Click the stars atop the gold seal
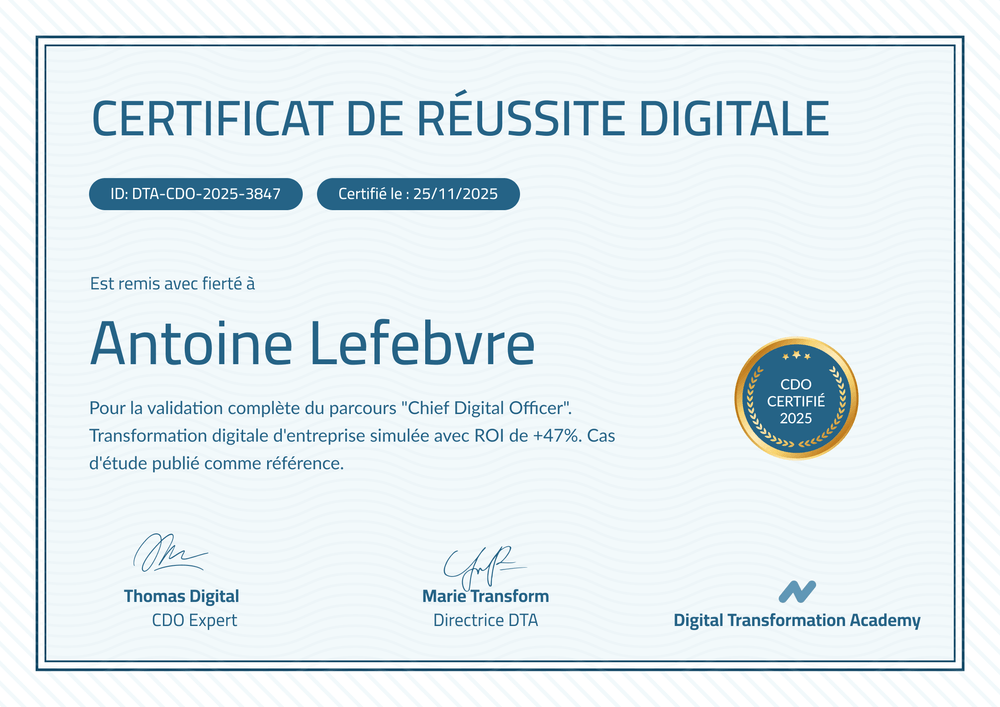The width and height of the screenshot is (1000, 707). (x=795, y=355)
